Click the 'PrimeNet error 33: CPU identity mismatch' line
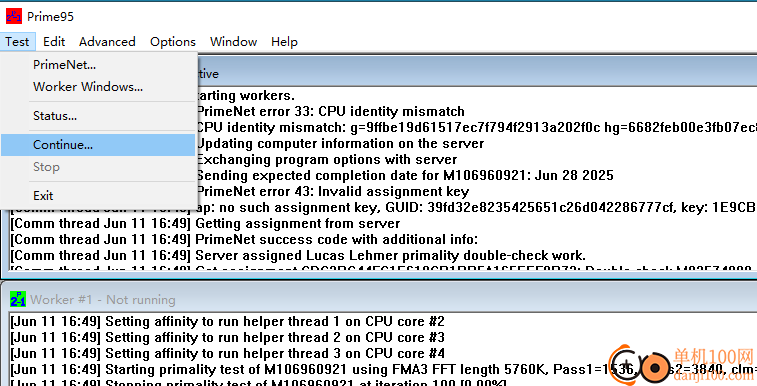The image size is (757, 386). point(331,111)
